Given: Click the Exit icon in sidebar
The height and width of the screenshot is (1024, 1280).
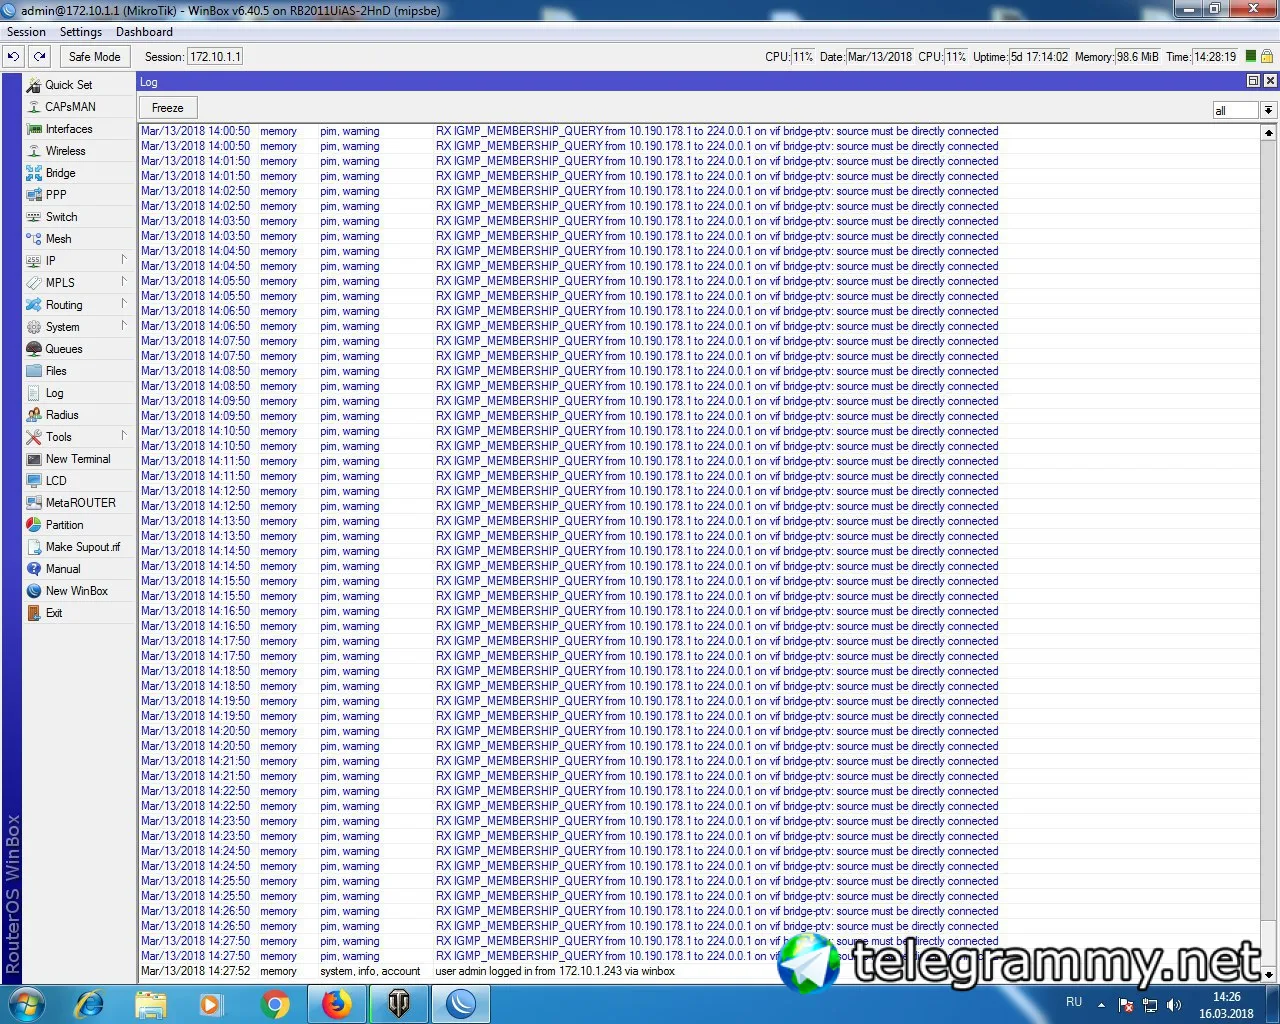Looking at the screenshot, I should [x=34, y=613].
